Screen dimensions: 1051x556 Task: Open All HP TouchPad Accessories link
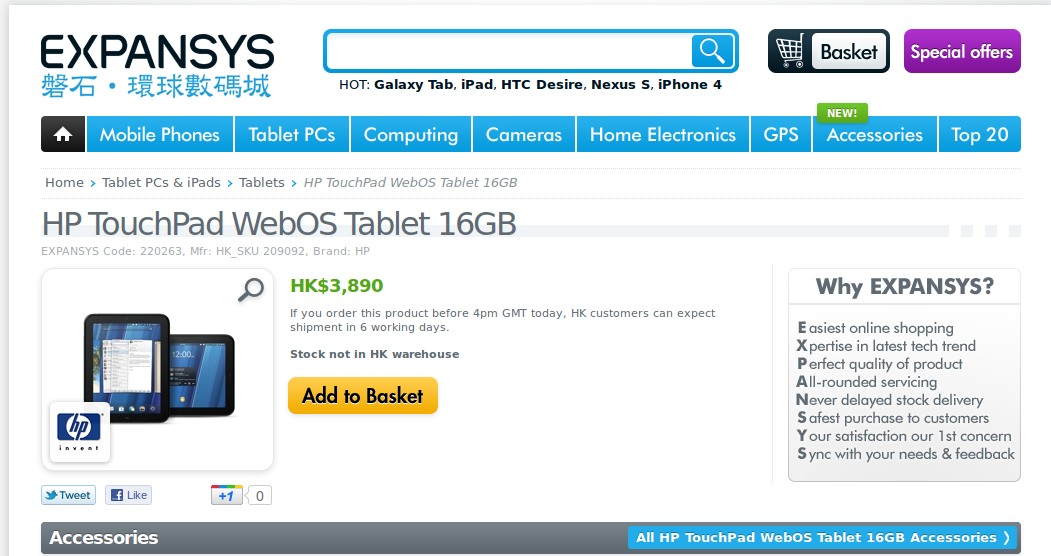coord(822,537)
